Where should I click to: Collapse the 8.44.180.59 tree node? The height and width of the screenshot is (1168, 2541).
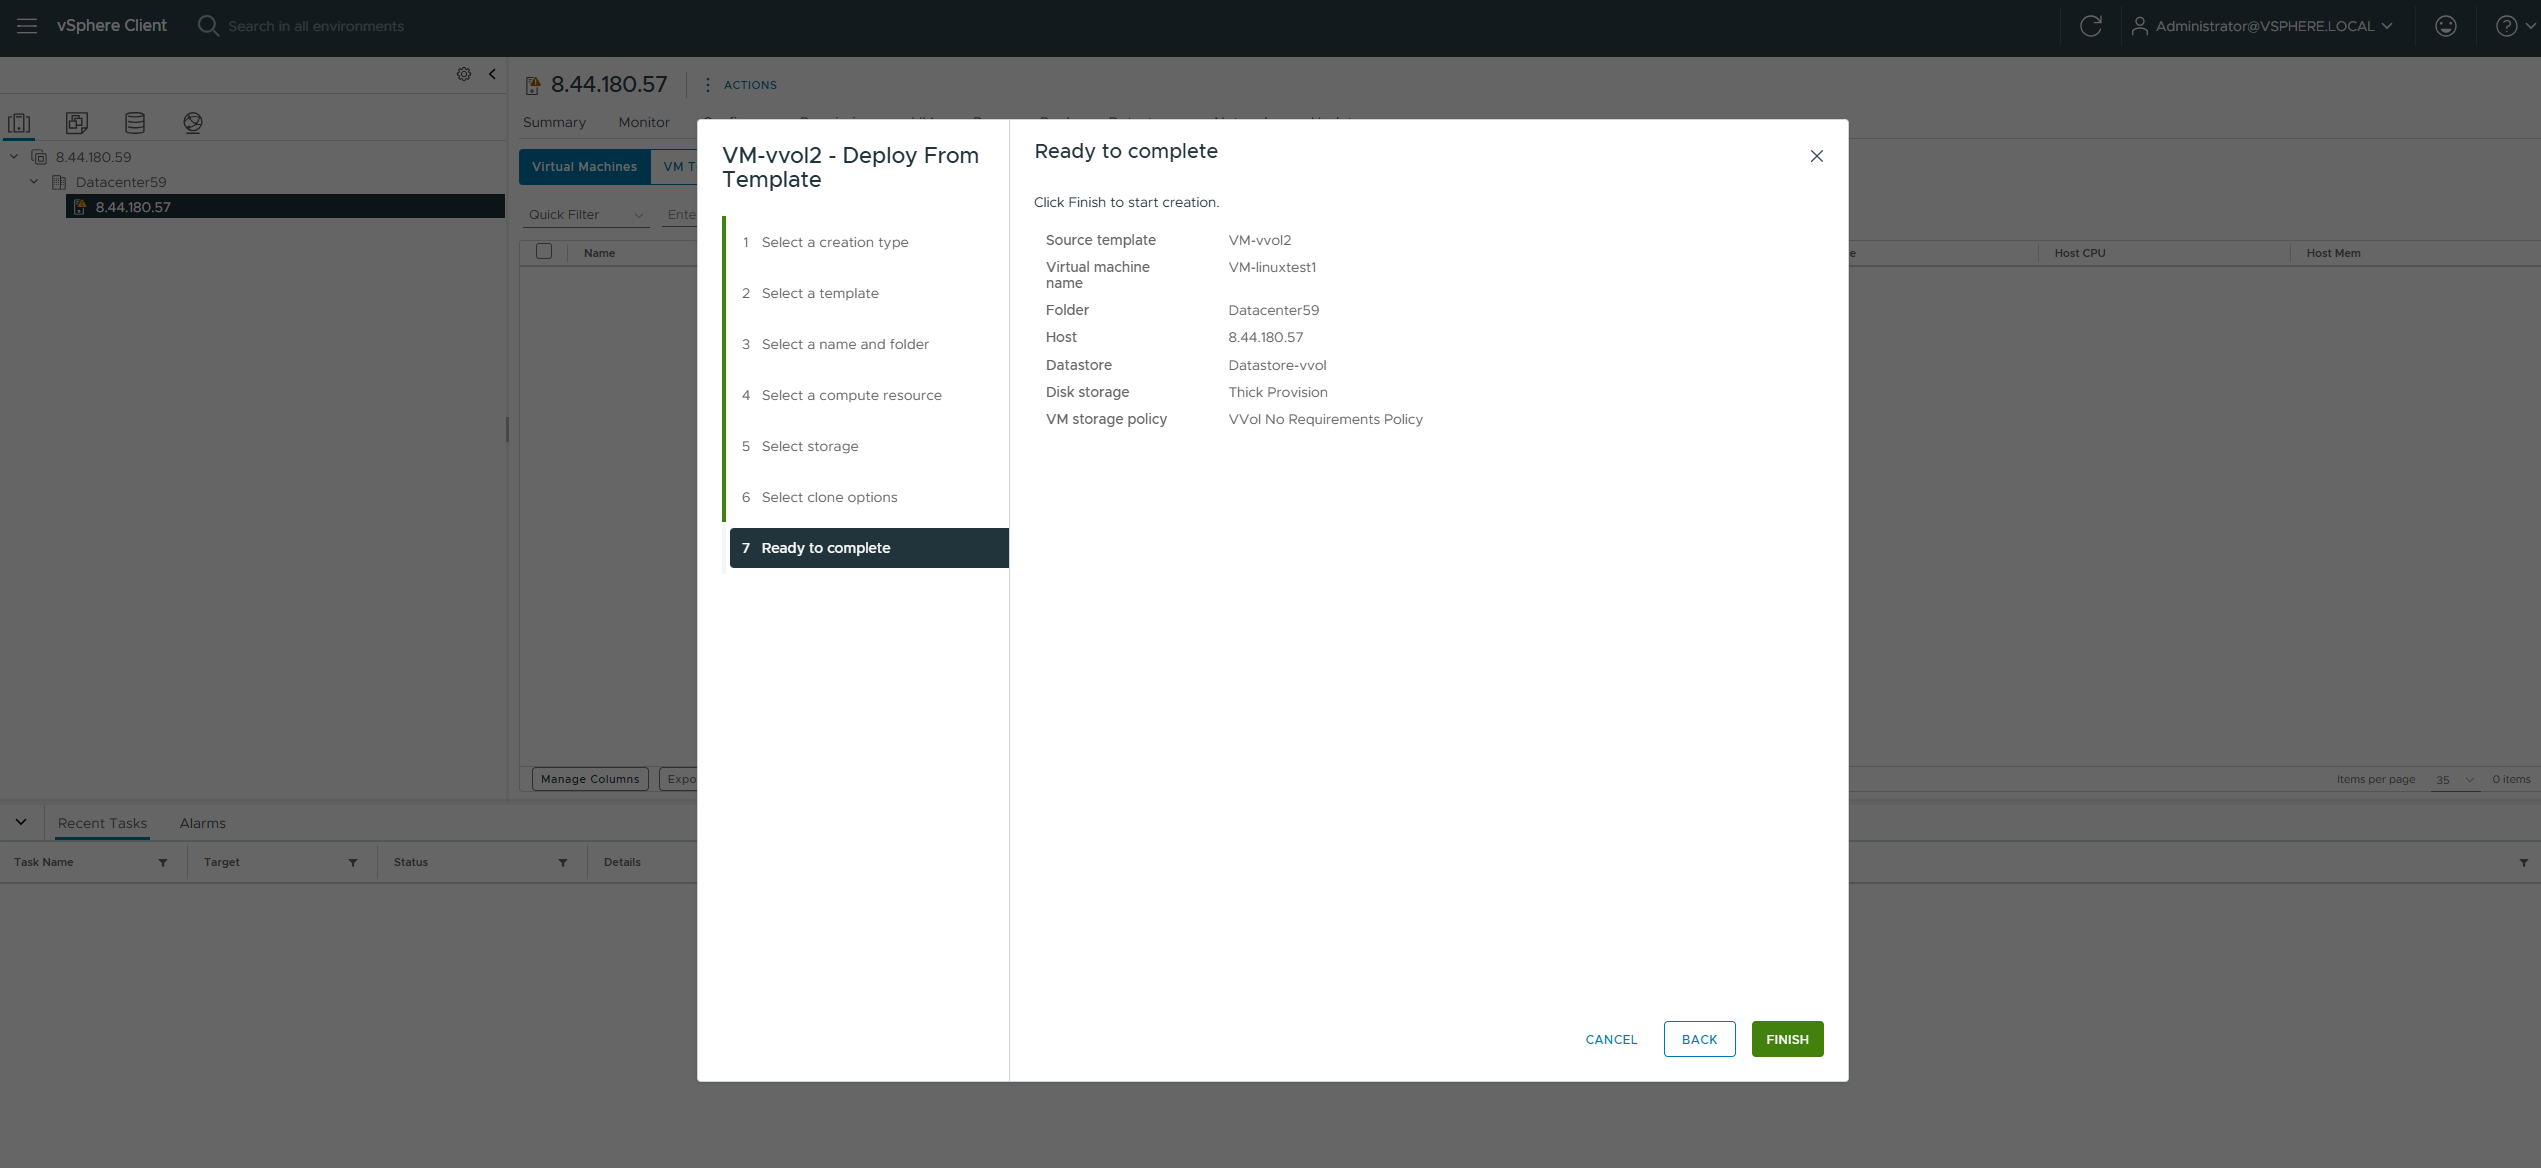[x=14, y=157]
